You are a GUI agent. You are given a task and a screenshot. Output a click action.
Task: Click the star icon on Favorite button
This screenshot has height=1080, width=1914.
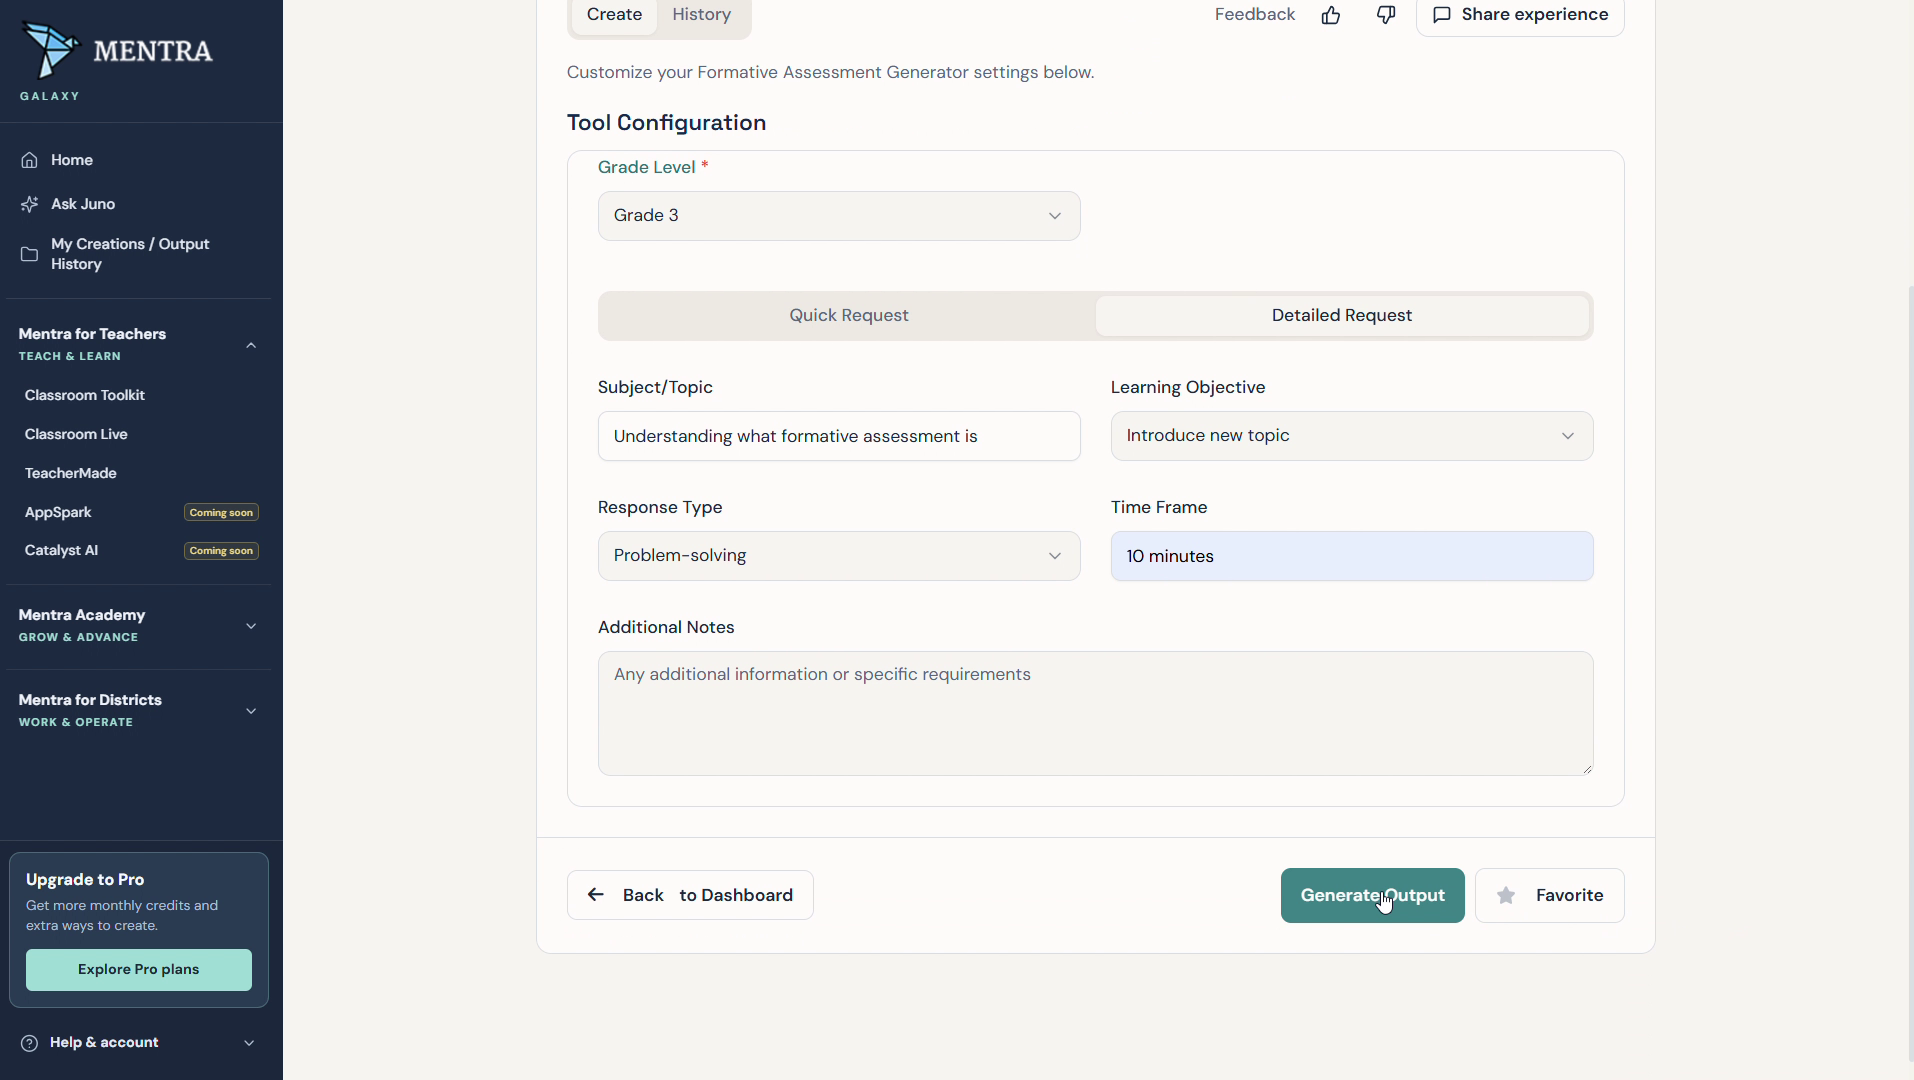point(1506,896)
